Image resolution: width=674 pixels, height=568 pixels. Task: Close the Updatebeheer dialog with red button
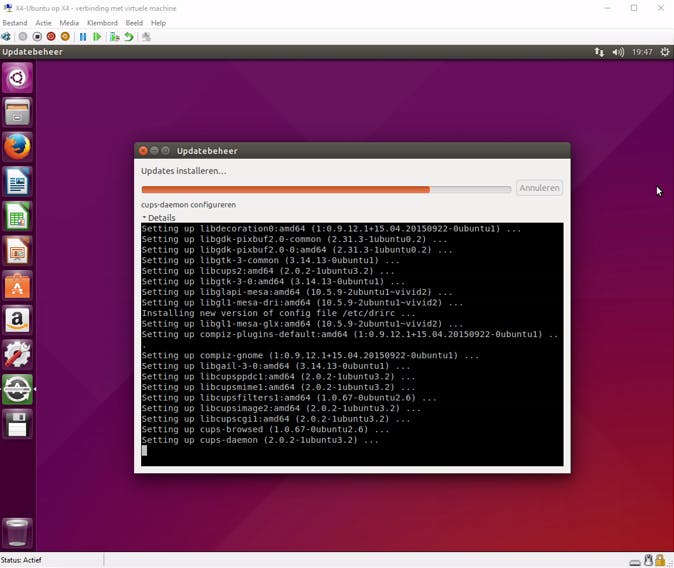pyautogui.click(x=143, y=150)
